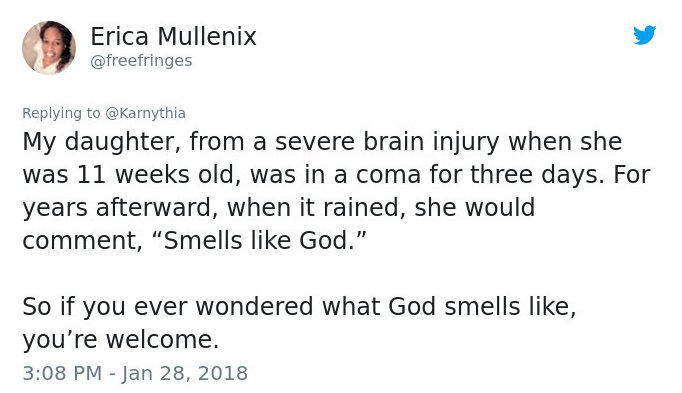The width and height of the screenshot is (682, 393).
Task: Click the Jan 28, 2018 date
Action: coord(184,373)
